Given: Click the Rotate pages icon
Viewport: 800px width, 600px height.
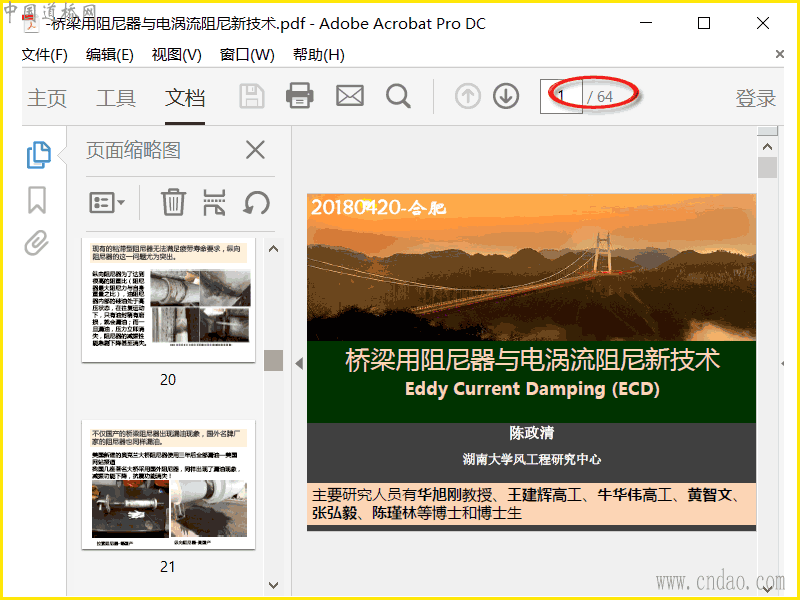Looking at the screenshot, I should [256, 203].
